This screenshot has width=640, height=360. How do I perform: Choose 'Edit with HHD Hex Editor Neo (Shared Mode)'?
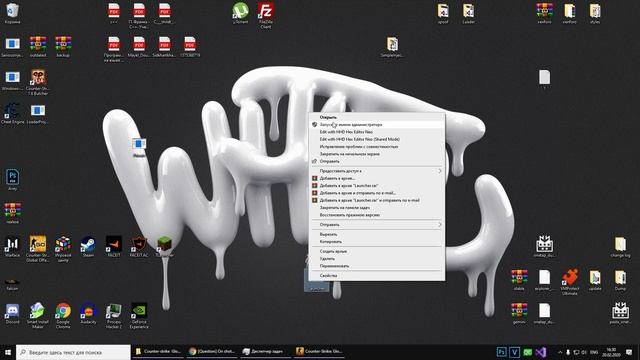[377, 139]
